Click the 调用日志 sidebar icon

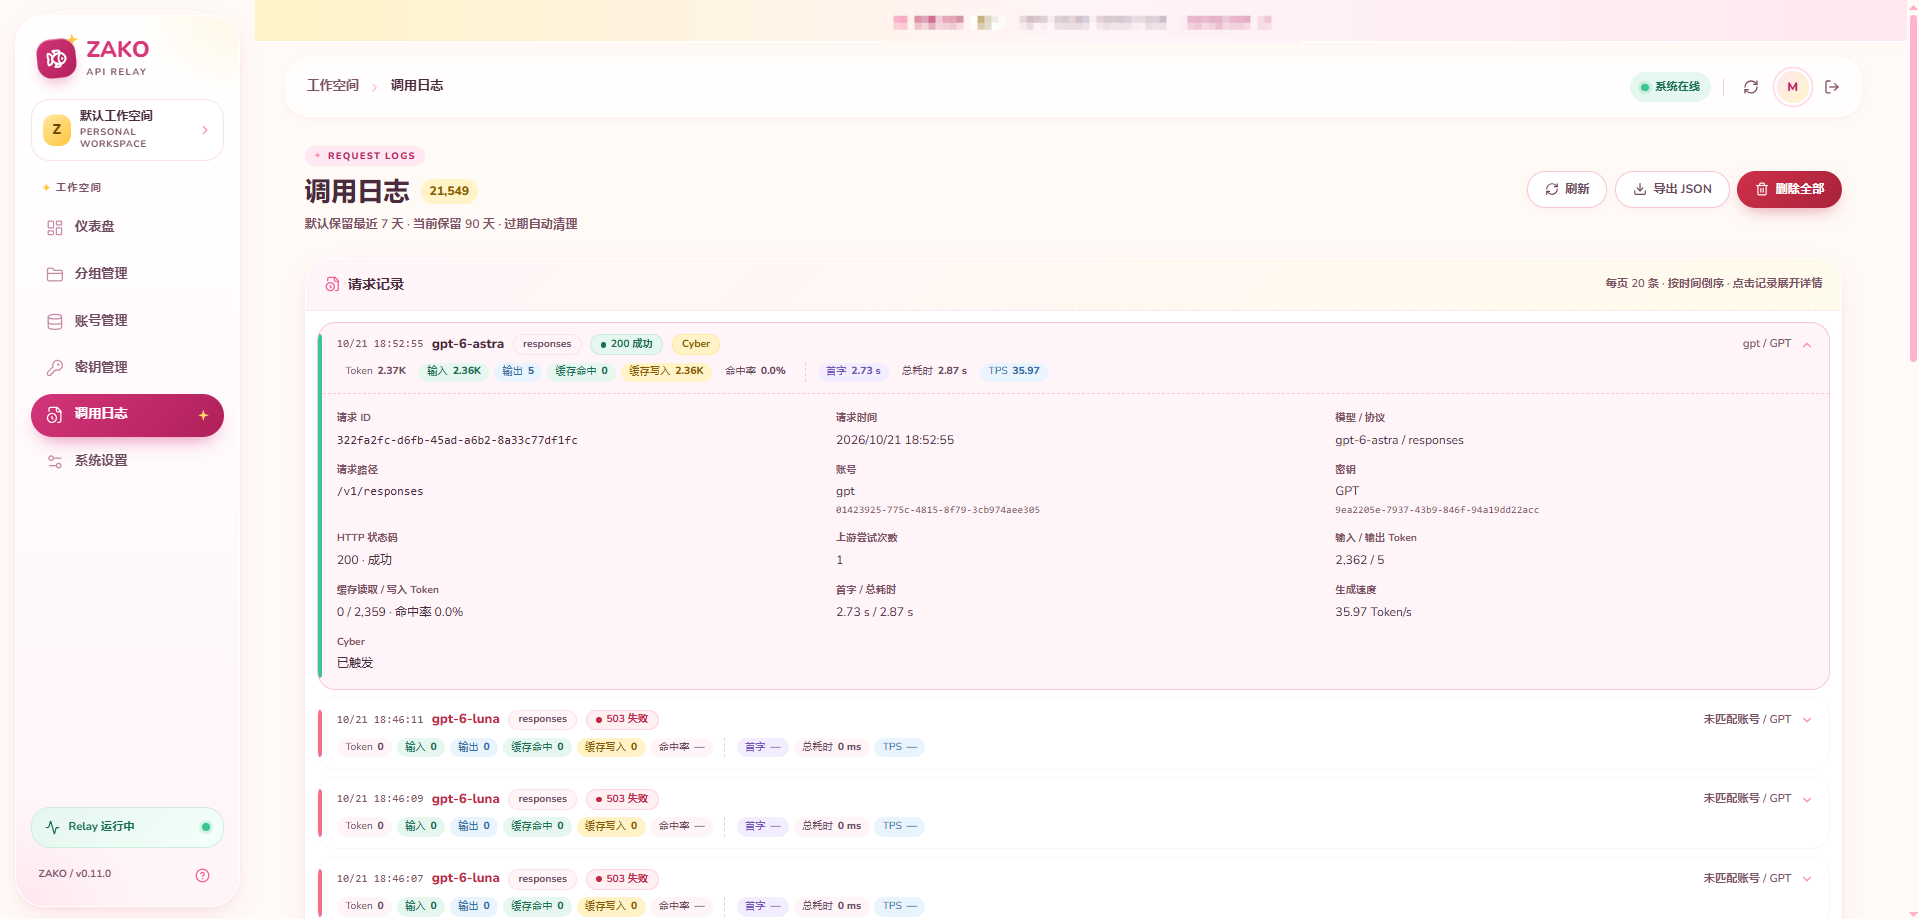55,415
